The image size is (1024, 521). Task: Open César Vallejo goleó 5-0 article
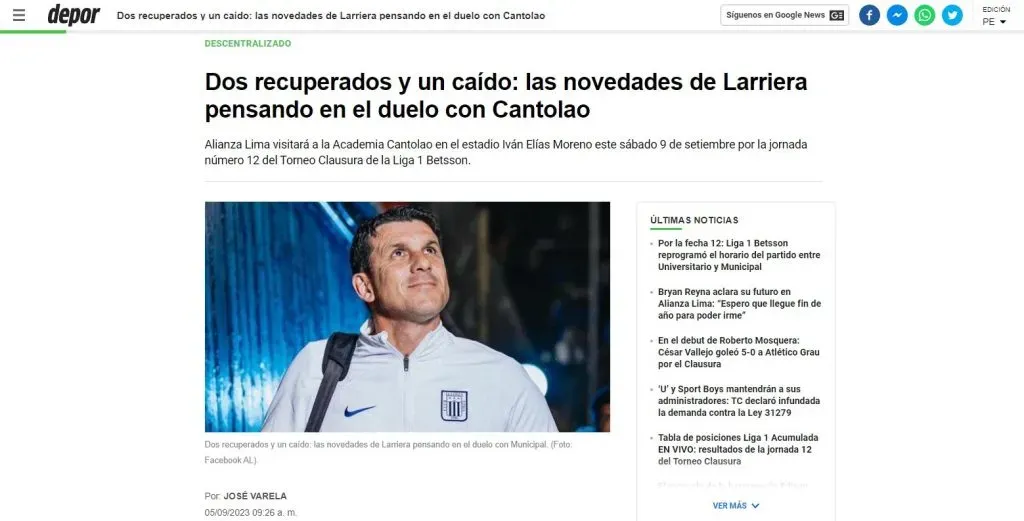tap(739, 352)
